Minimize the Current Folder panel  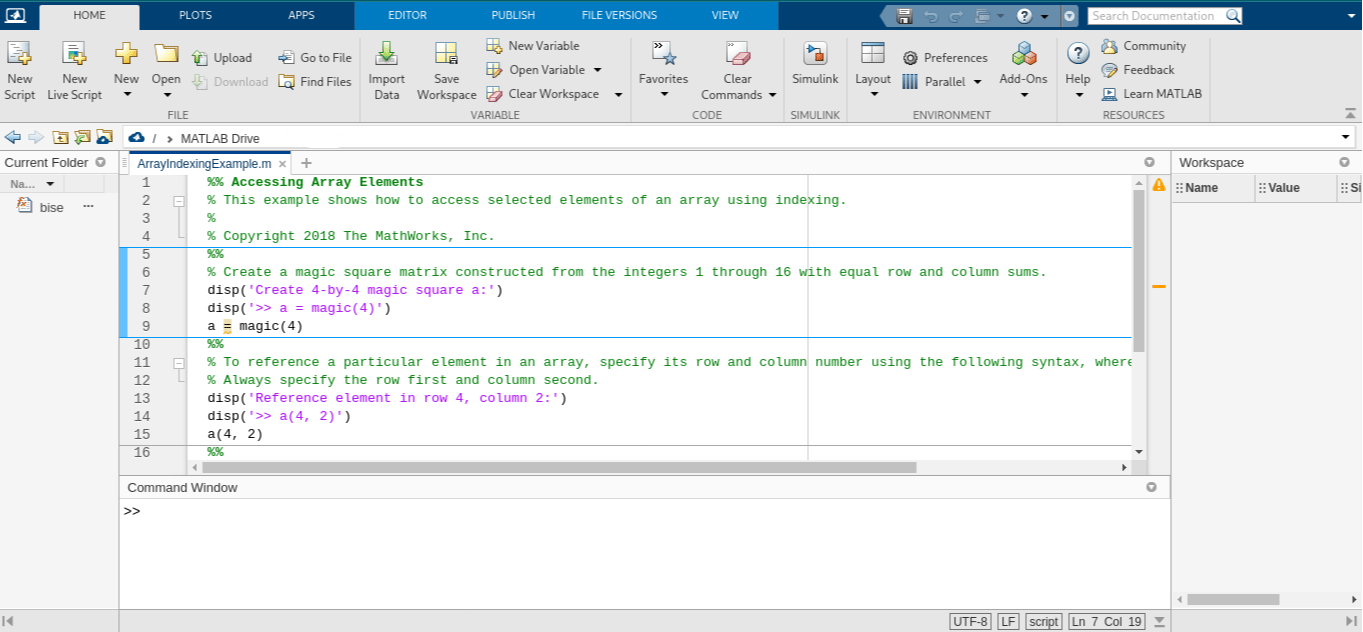click(x=101, y=162)
